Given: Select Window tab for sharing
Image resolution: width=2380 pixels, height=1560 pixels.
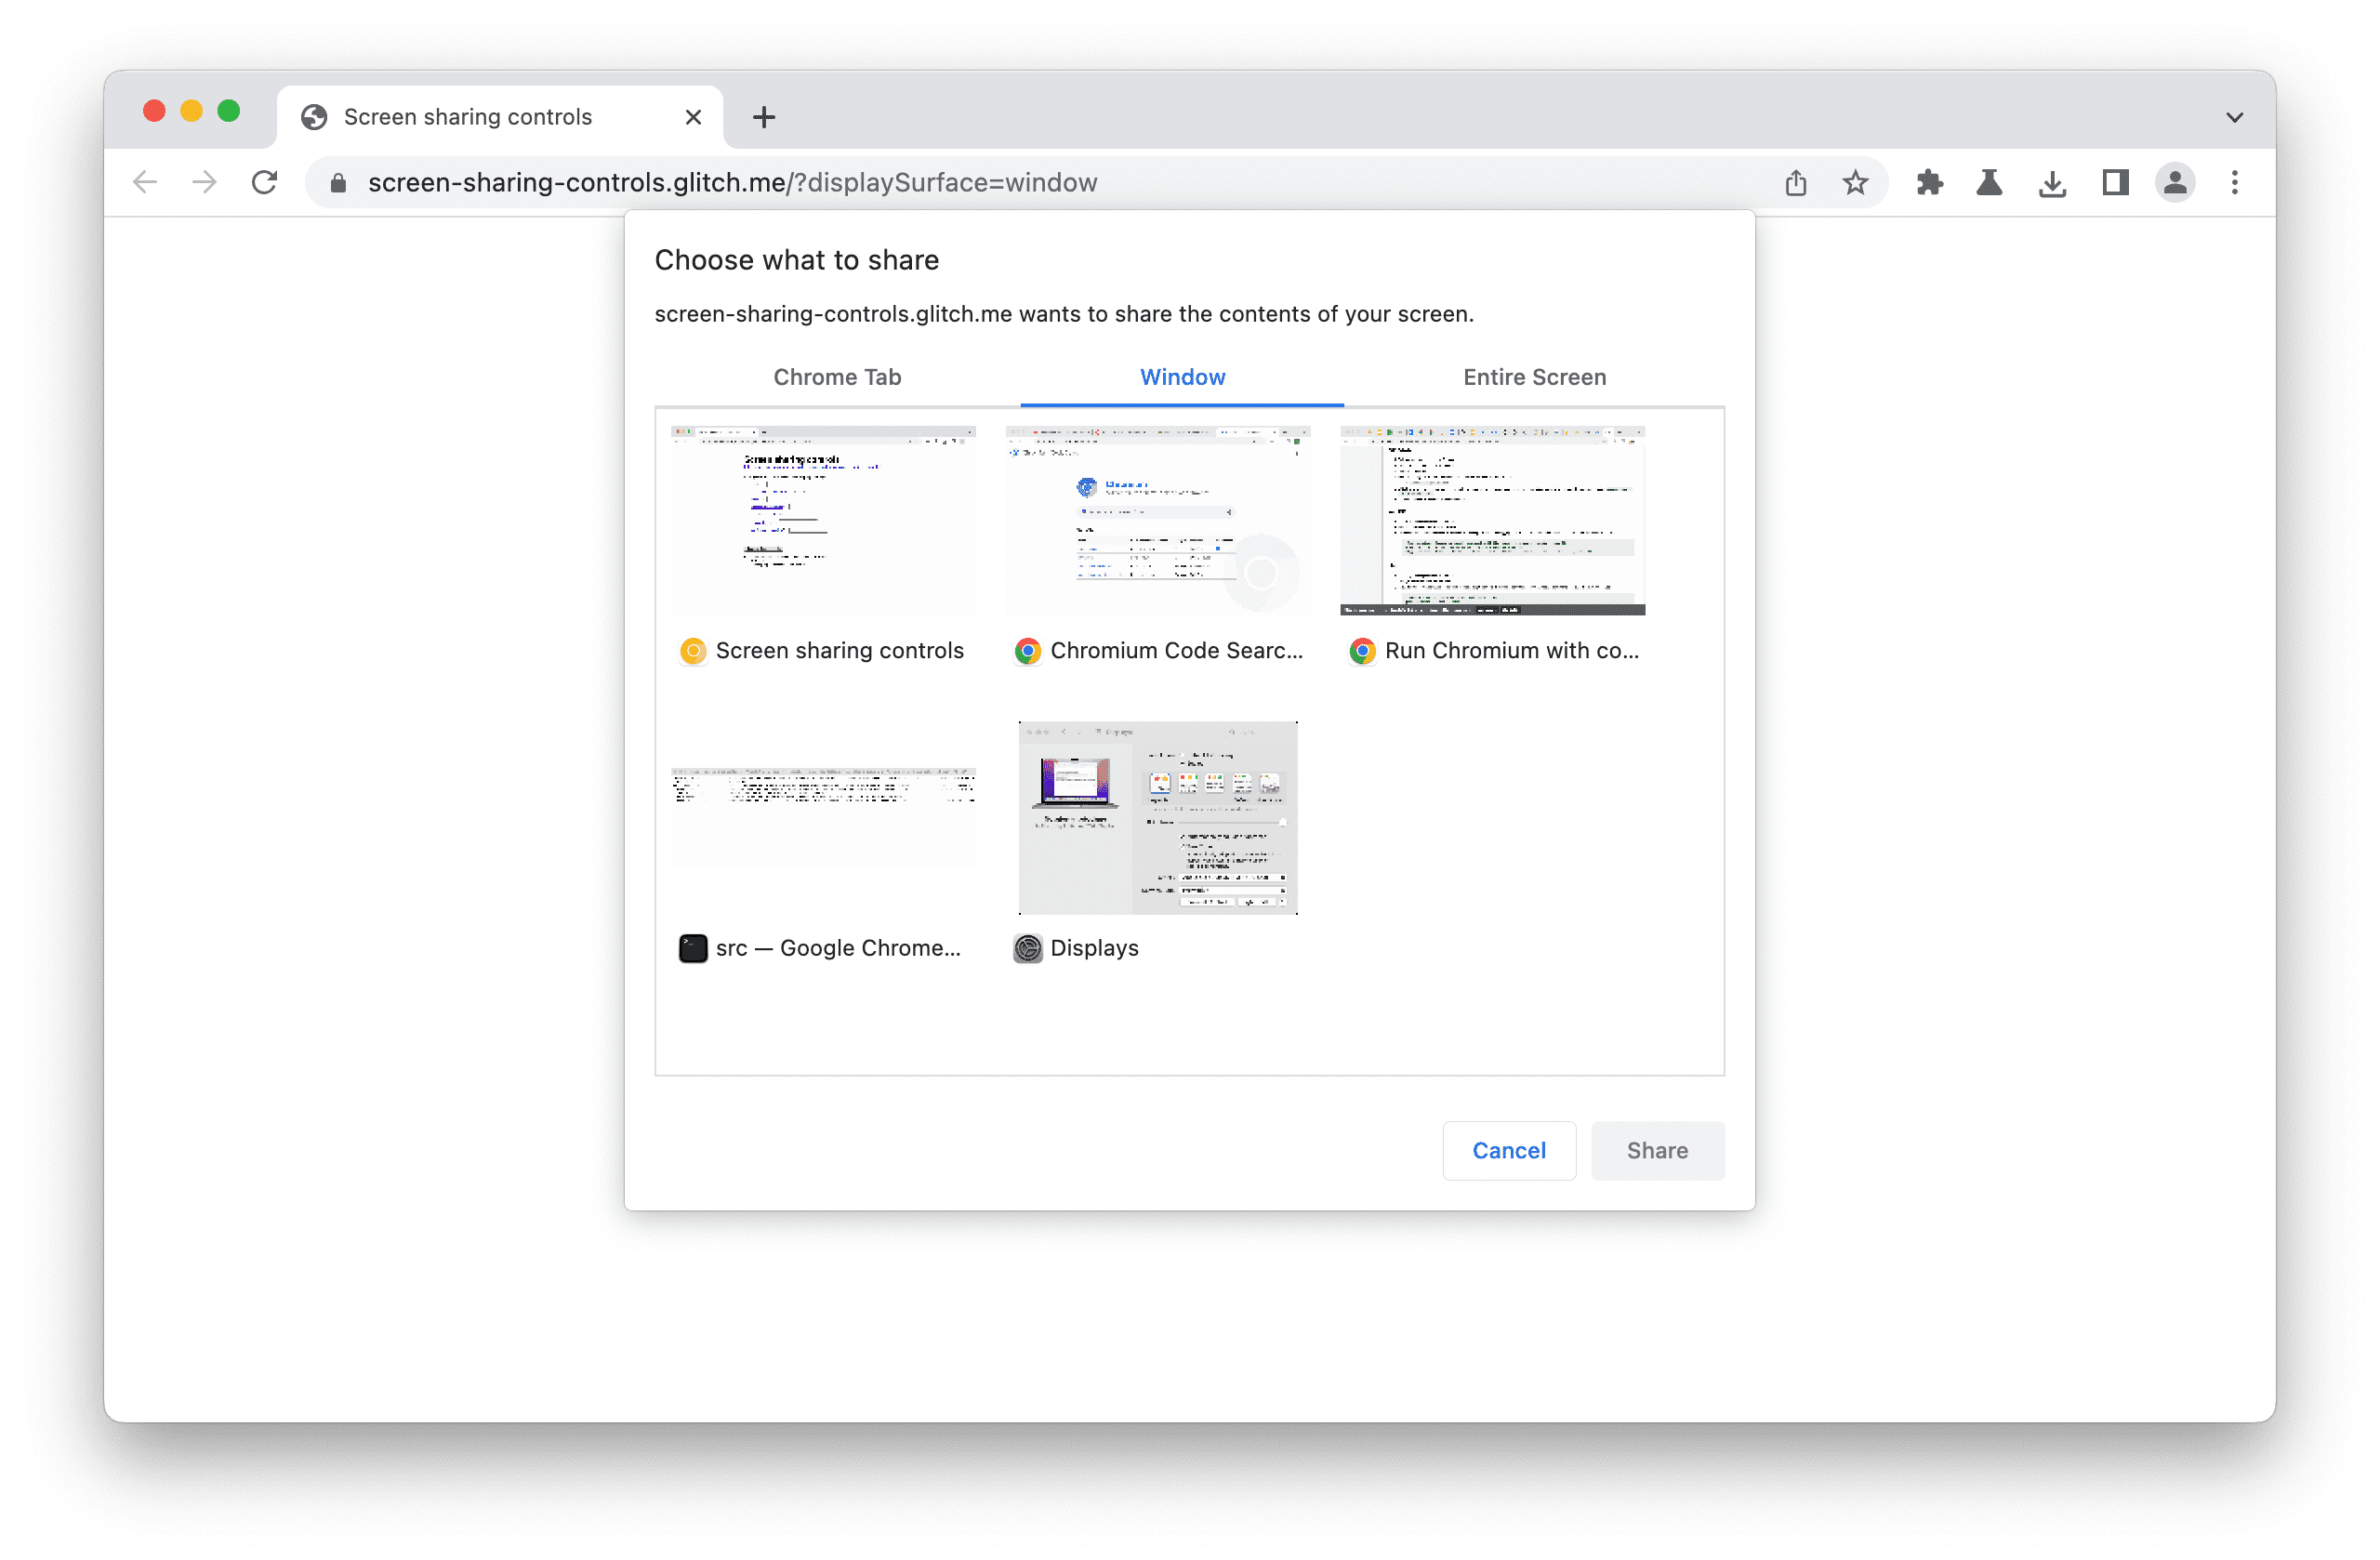Looking at the screenshot, I should (1183, 377).
